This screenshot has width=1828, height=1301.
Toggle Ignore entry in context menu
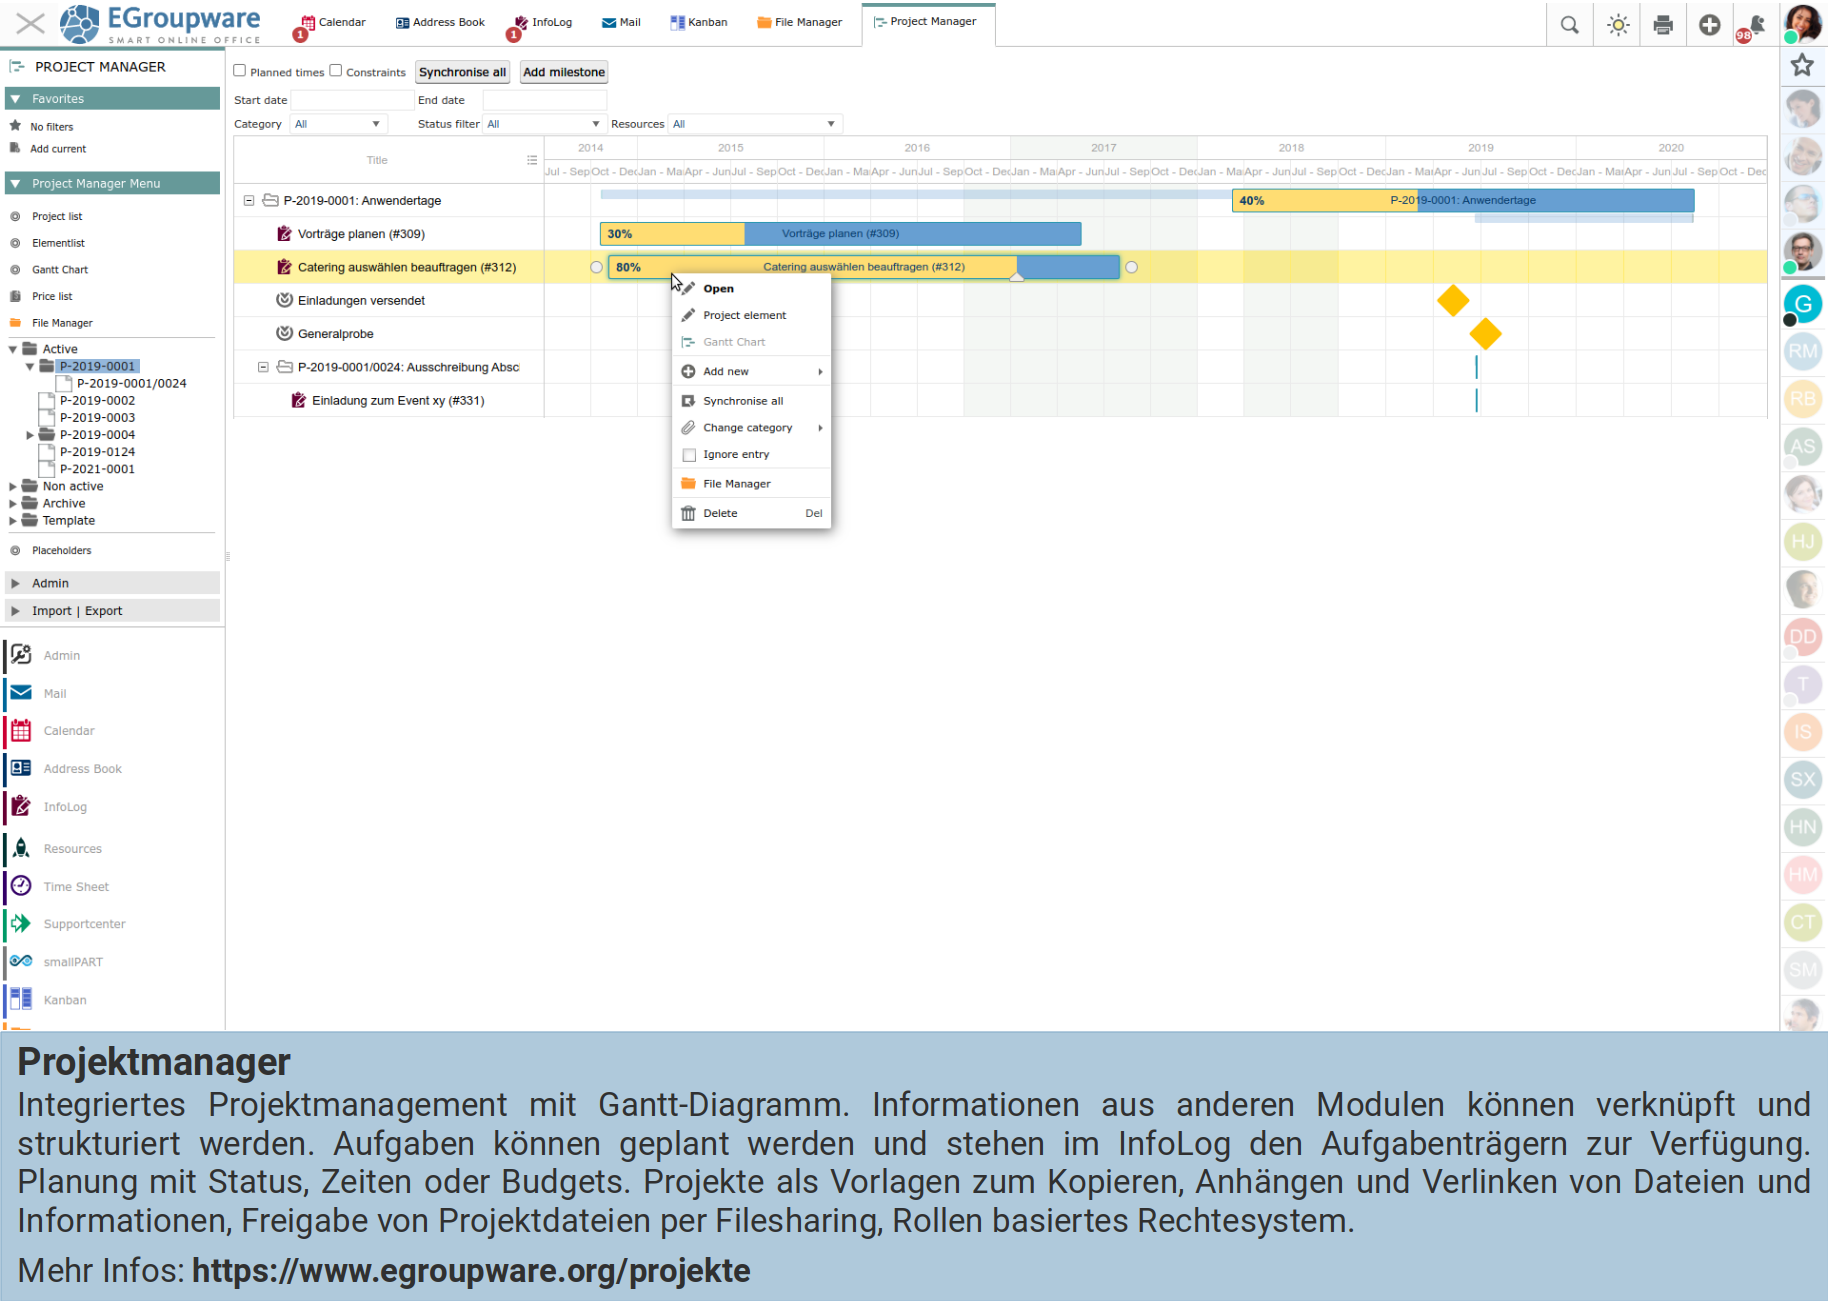[736, 455]
